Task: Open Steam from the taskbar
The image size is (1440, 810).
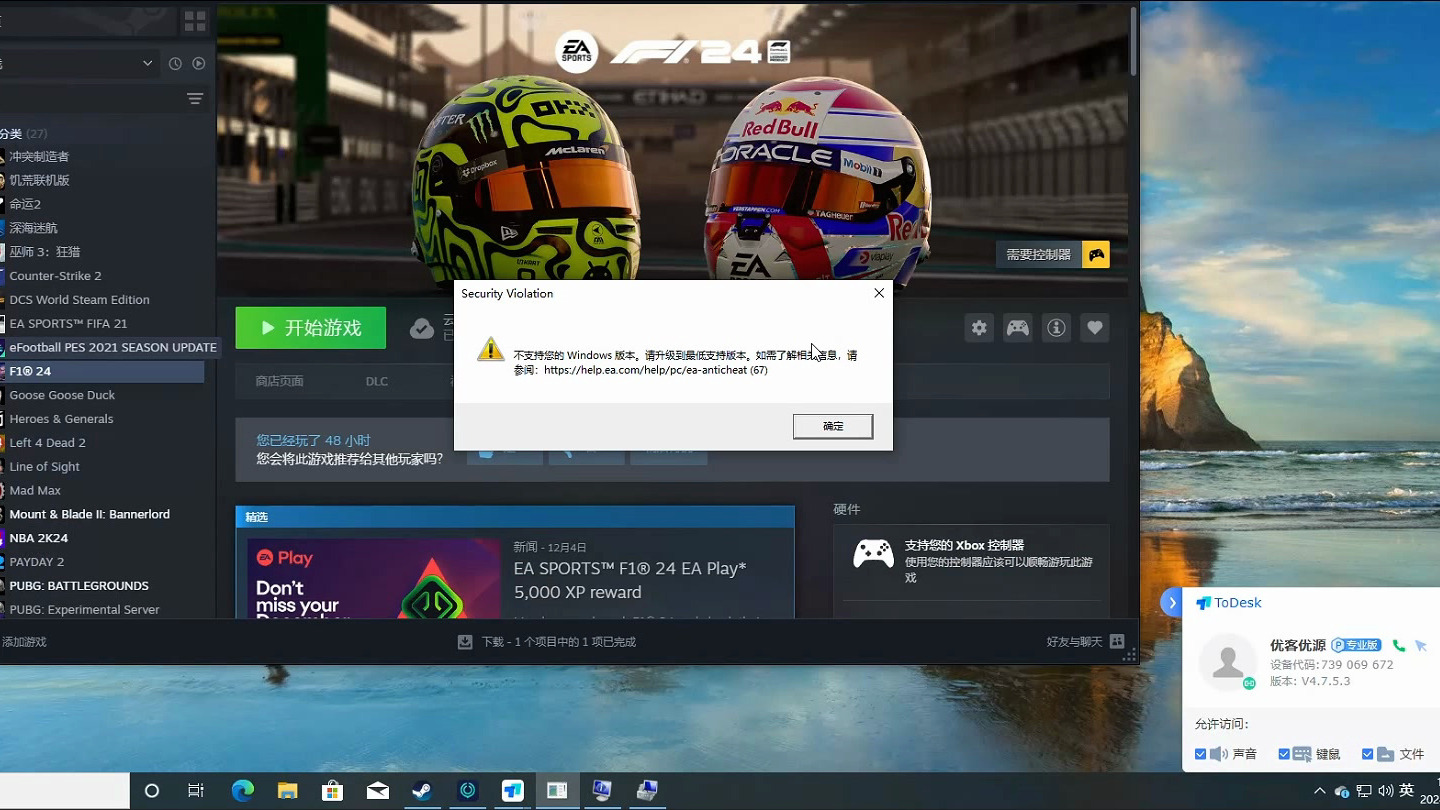Action: tap(422, 791)
